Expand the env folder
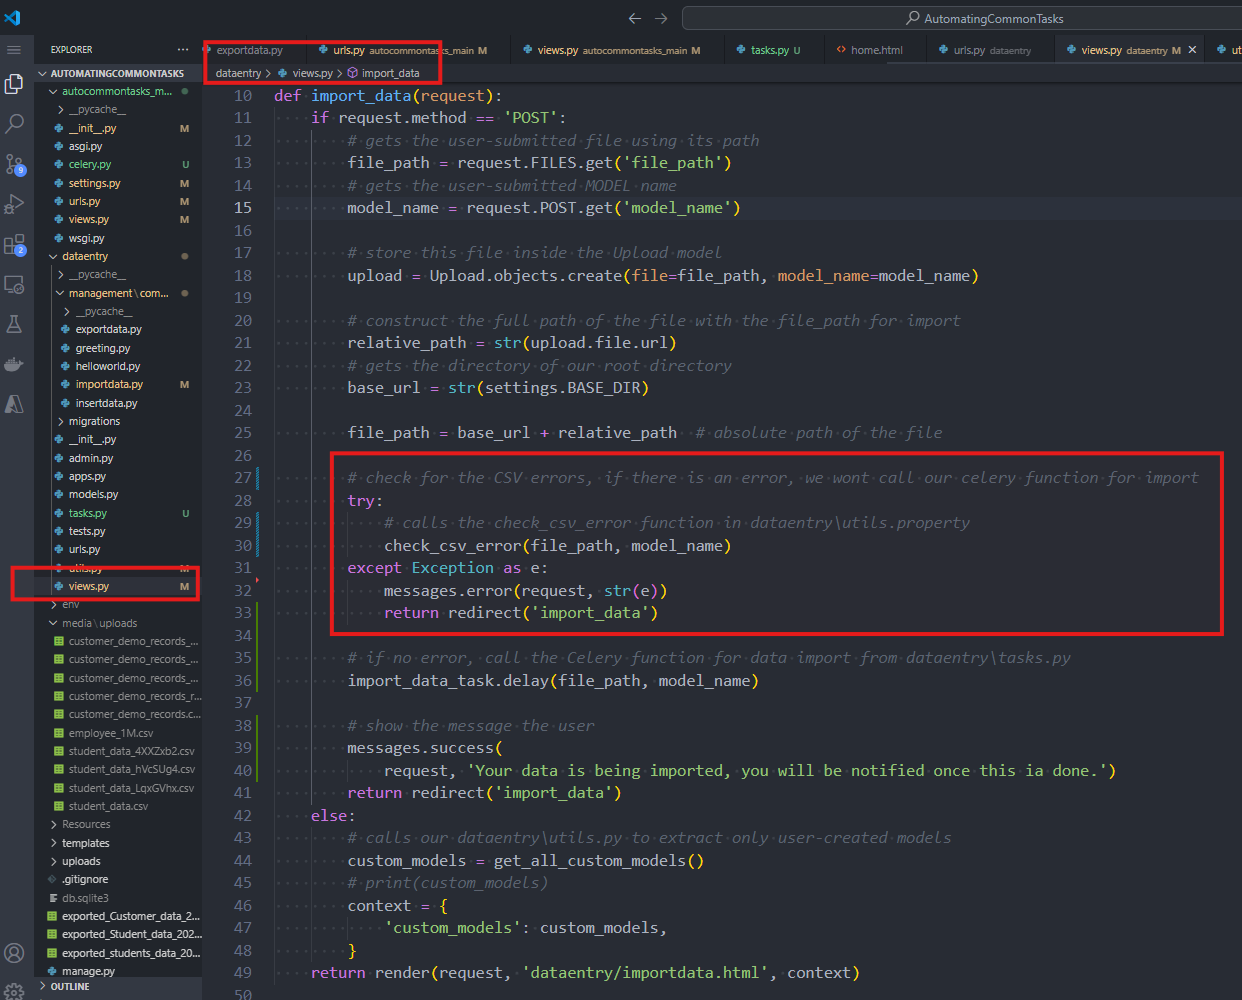The image size is (1242, 1000). [x=117, y=604]
